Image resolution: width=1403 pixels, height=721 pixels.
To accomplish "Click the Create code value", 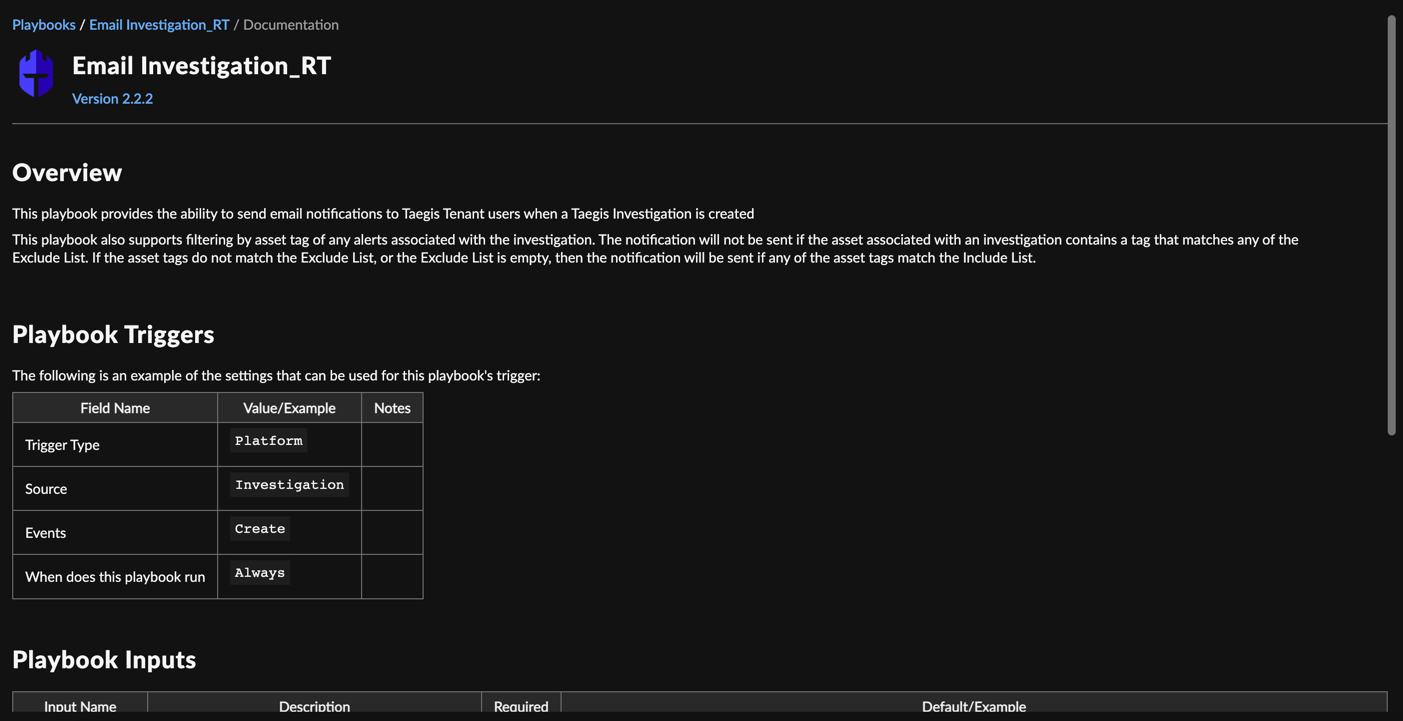I will click(260, 529).
